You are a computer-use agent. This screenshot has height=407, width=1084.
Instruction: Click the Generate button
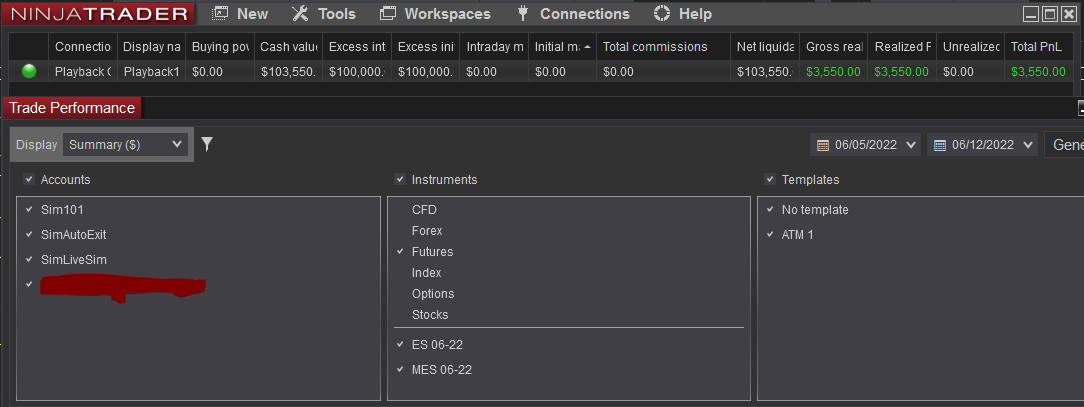pyautogui.click(x=1067, y=145)
